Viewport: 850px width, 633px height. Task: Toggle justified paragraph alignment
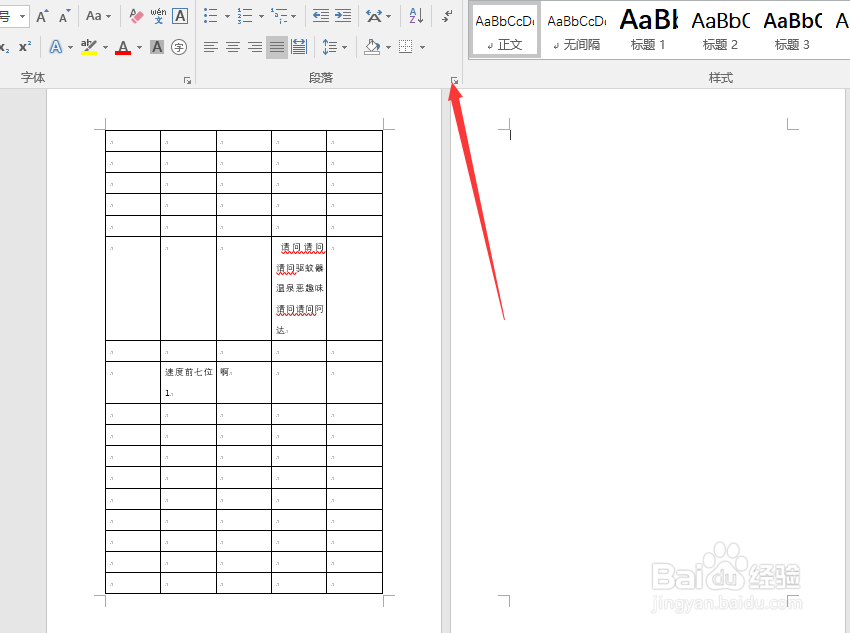click(x=277, y=47)
